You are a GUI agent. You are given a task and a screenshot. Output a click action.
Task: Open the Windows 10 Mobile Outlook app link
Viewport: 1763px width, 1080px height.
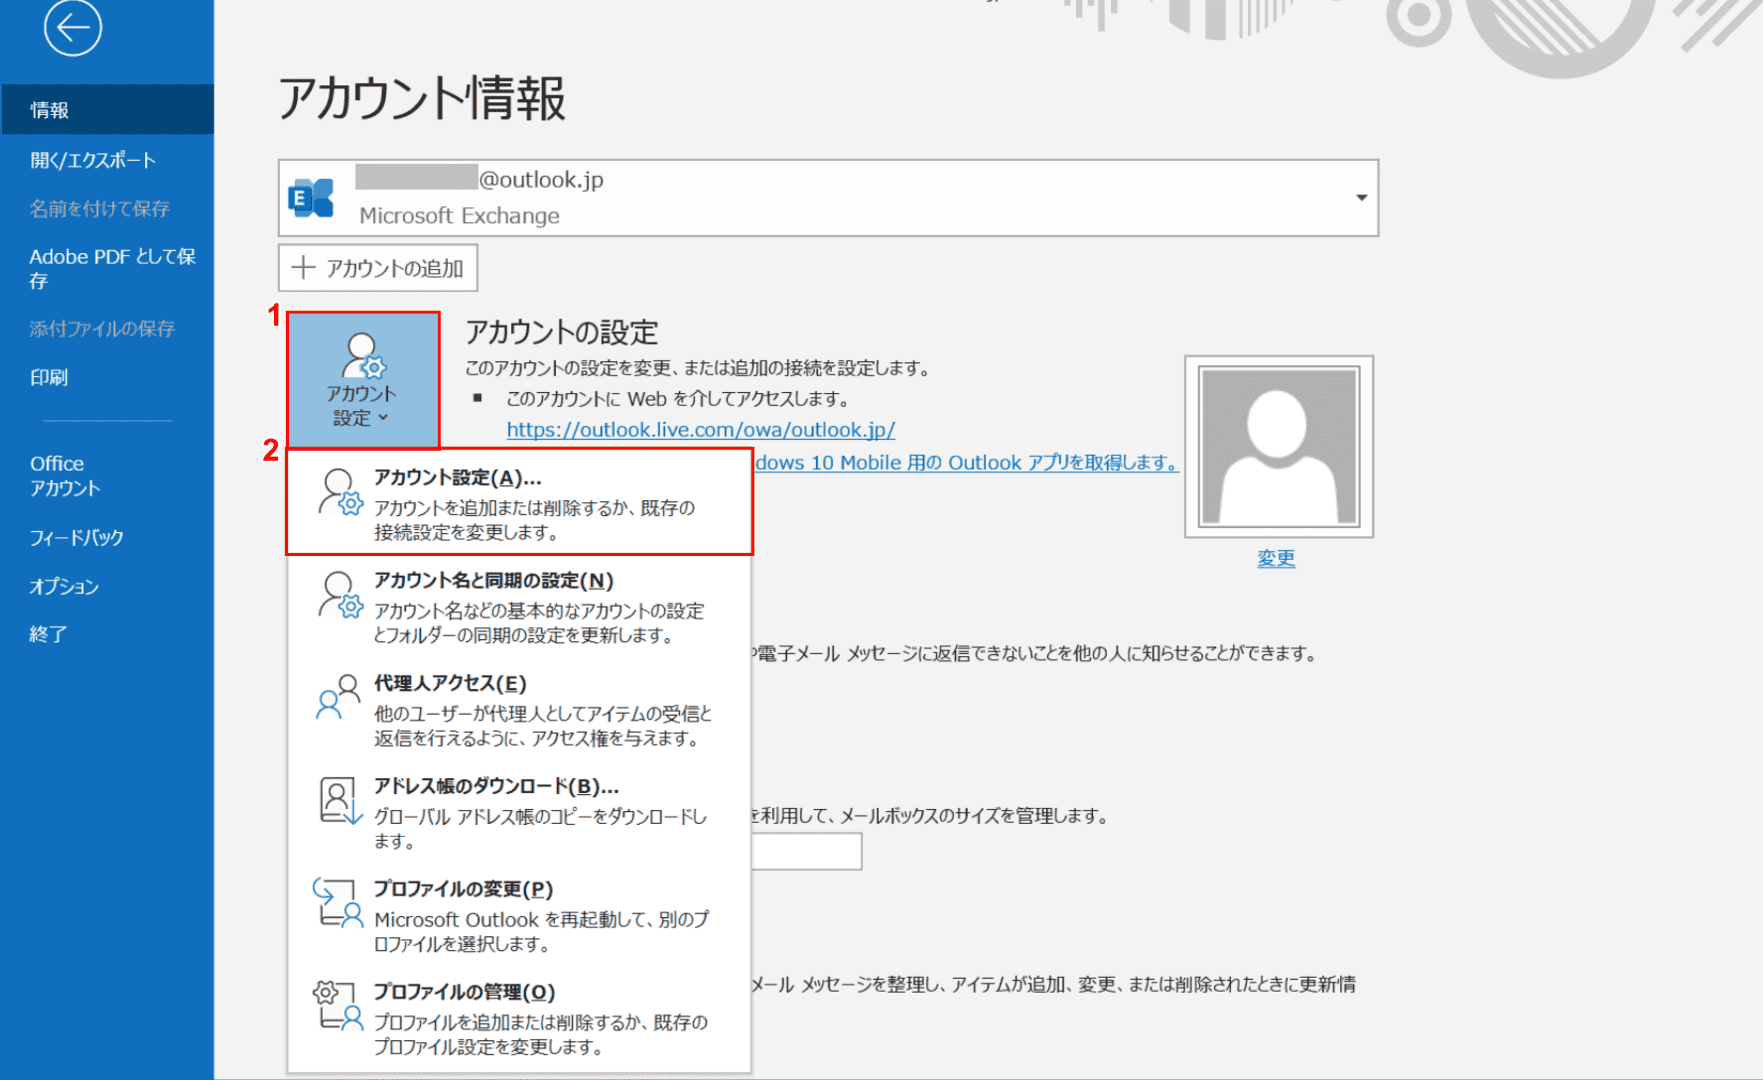pyautogui.click(x=966, y=462)
